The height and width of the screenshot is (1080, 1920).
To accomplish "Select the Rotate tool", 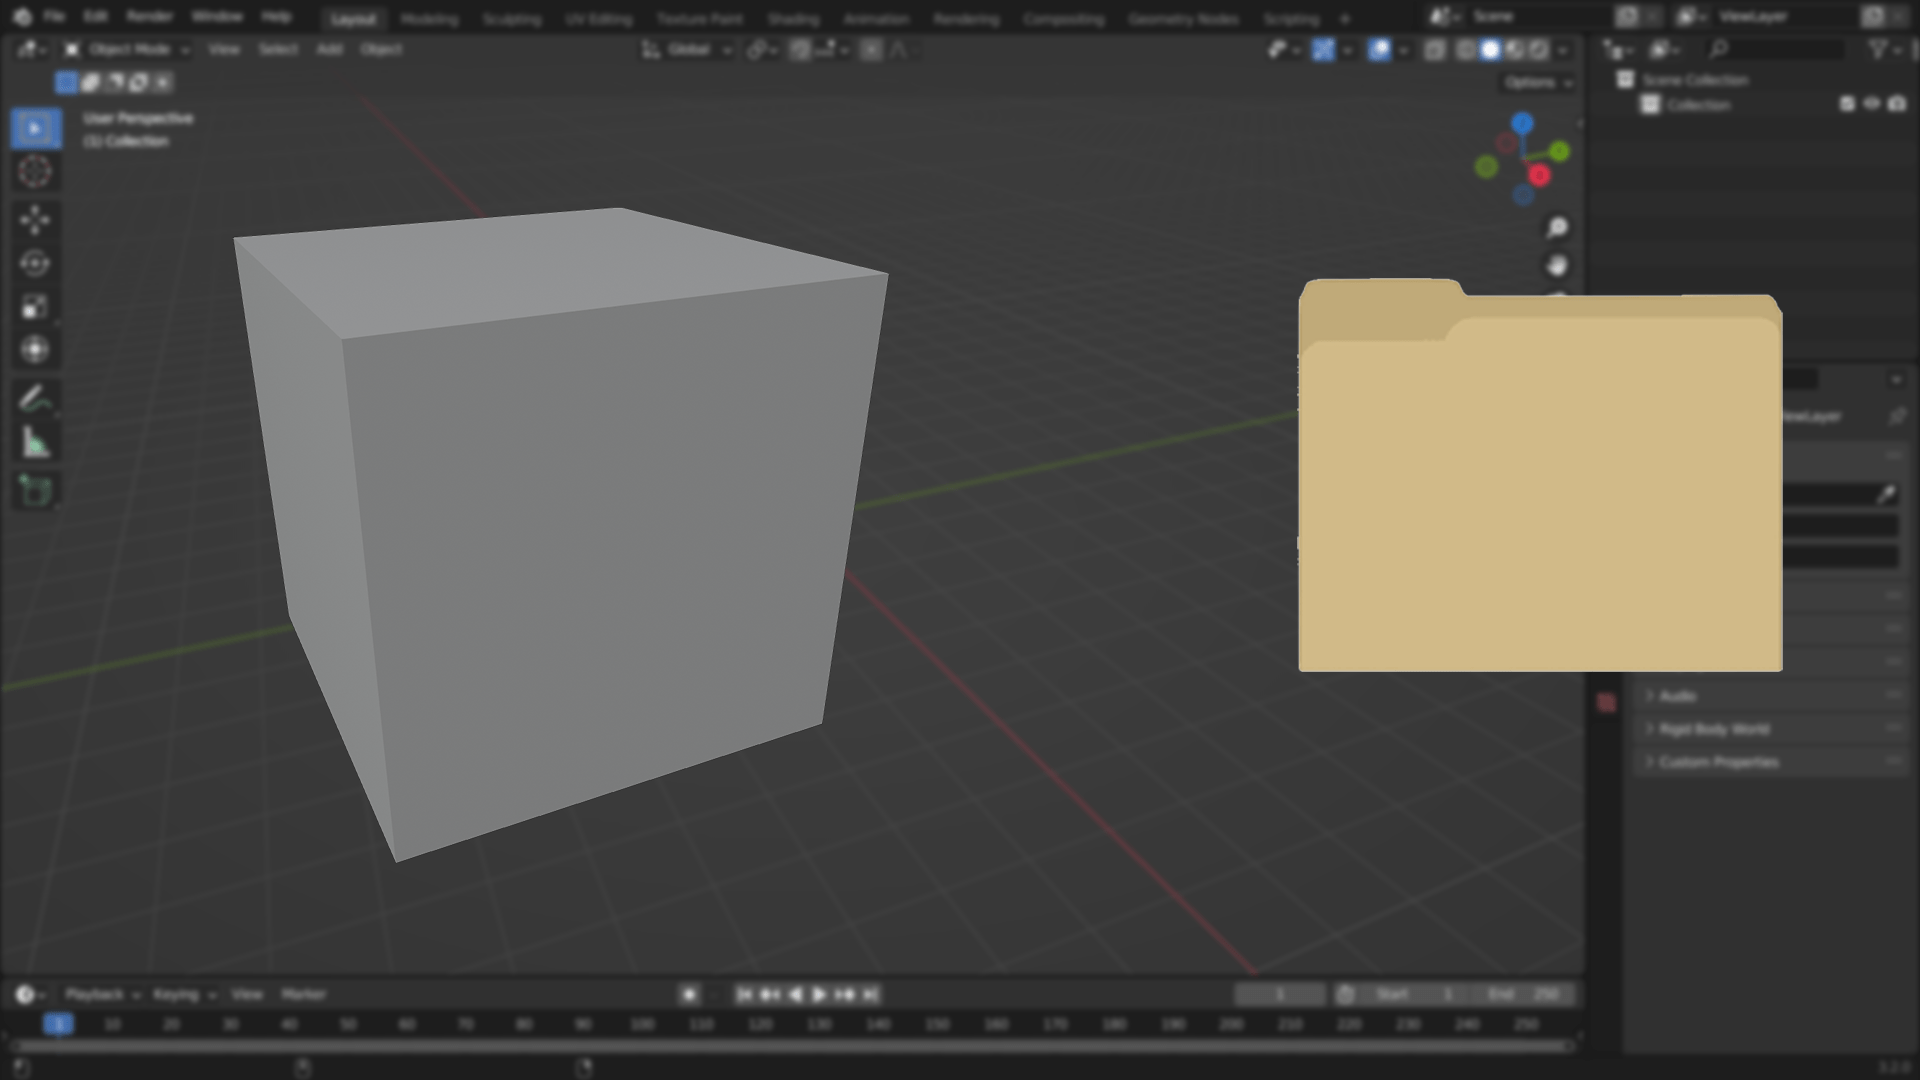I will pos(35,262).
